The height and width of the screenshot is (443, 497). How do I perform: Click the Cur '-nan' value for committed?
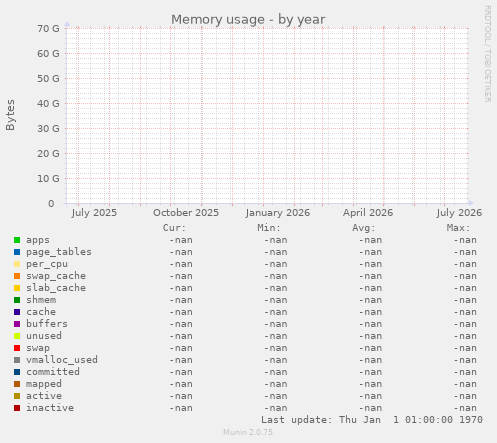181,372
